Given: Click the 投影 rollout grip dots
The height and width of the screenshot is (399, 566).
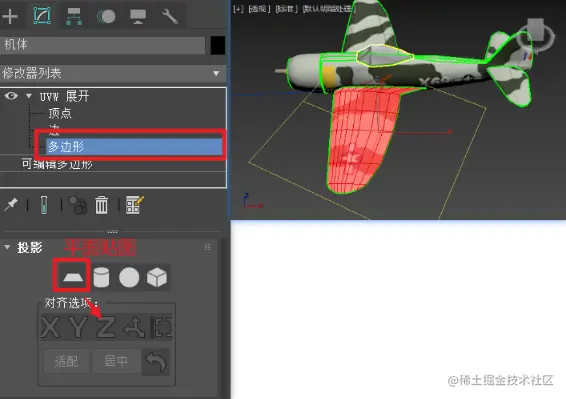Looking at the screenshot, I should pos(208,247).
